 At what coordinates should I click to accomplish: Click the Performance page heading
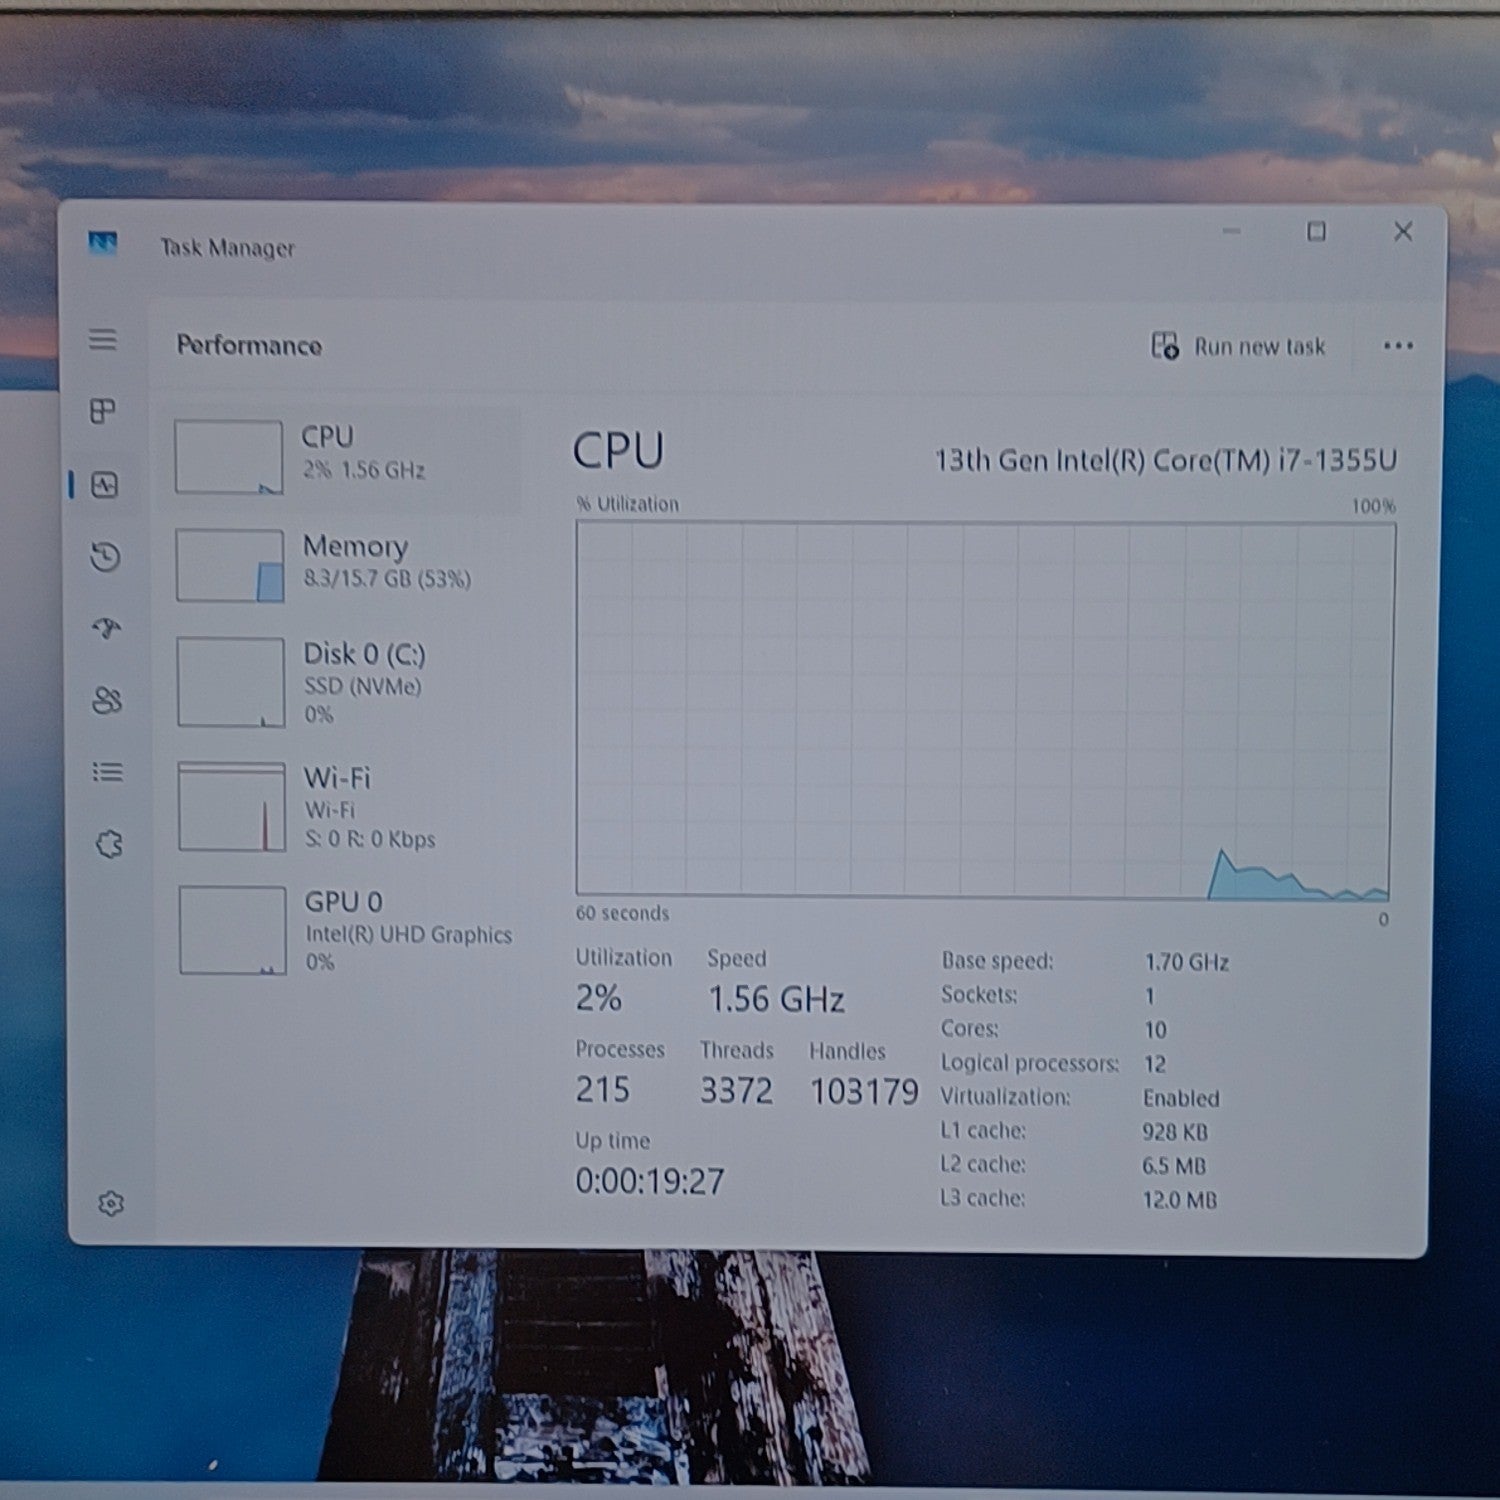249,346
